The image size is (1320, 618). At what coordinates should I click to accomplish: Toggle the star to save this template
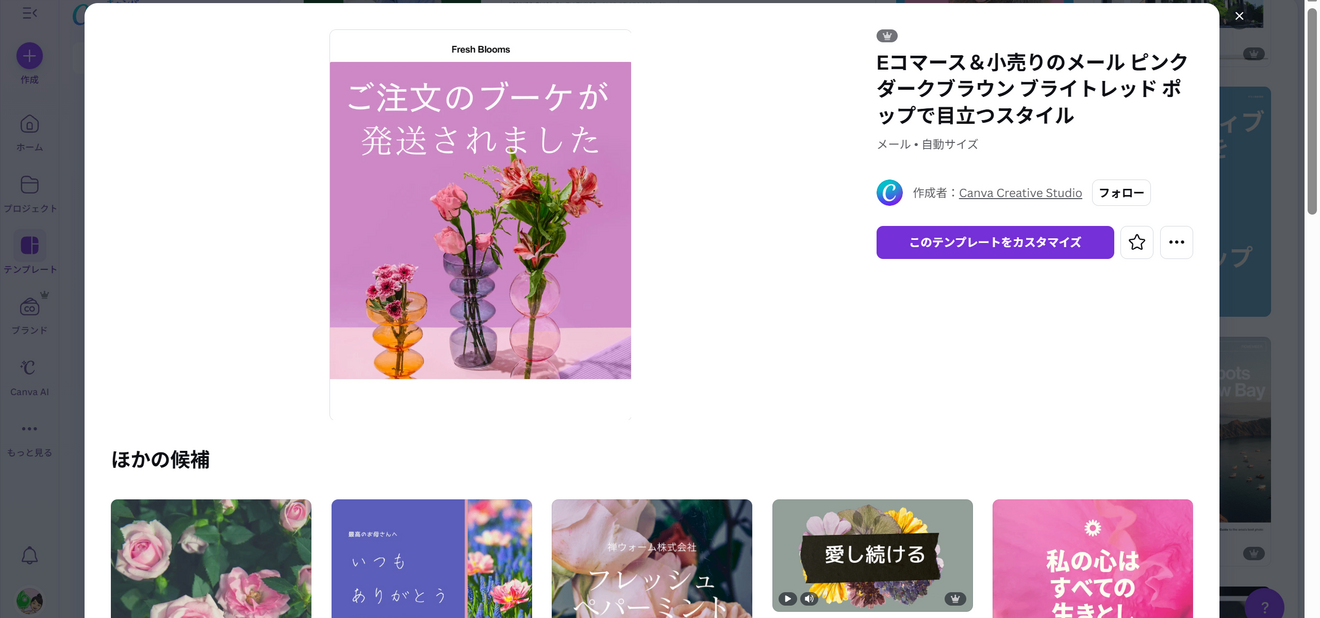coord(1136,242)
